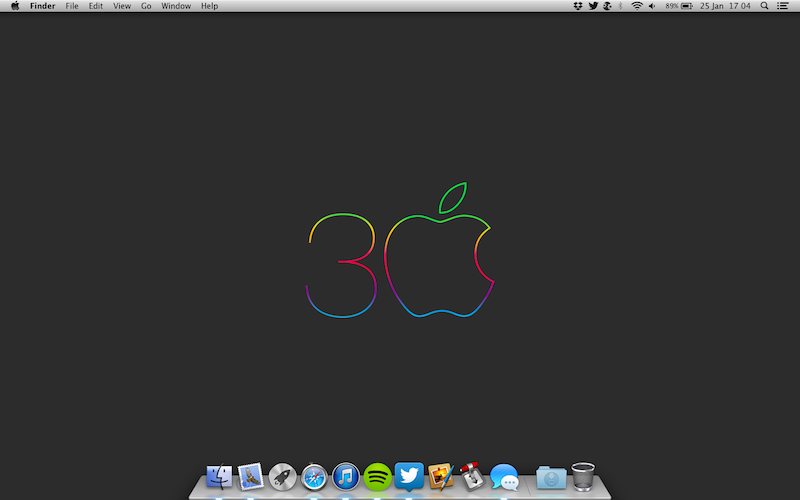Open the Bluetooth status menu
Viewport: 800px width, 500px height.
pyautogui.click(x=620, y=6)
